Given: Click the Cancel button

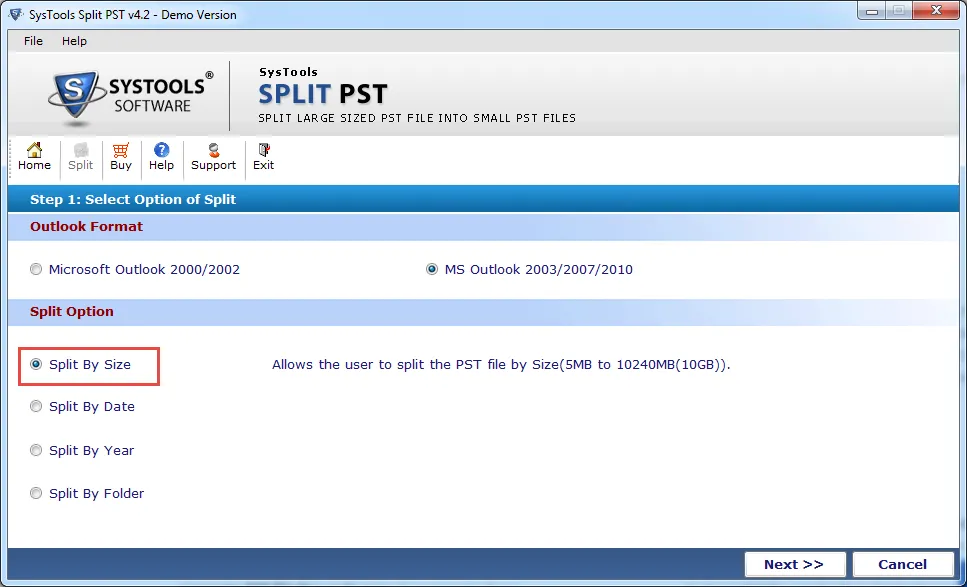Looking at the screenshot, I should point(903,564).
